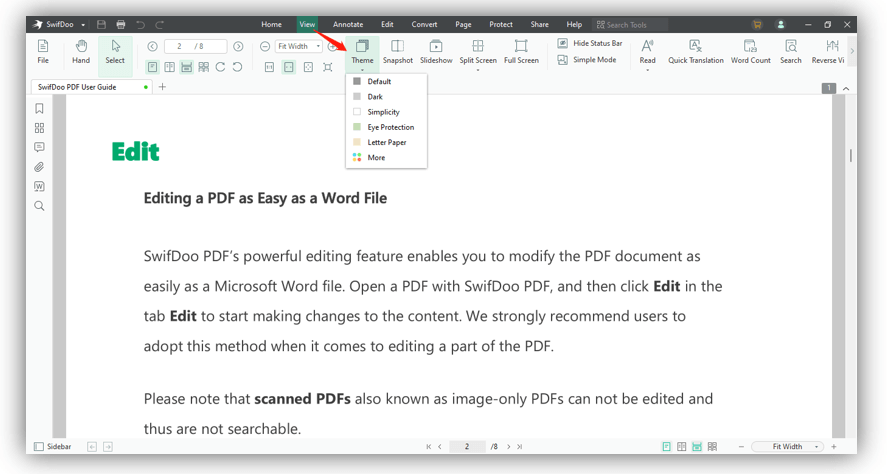Image resolution: width=887 pixels, height=474 pixels.
Task: Select the Hand tool
Action: pyautogui.click(x=81, y=51)
